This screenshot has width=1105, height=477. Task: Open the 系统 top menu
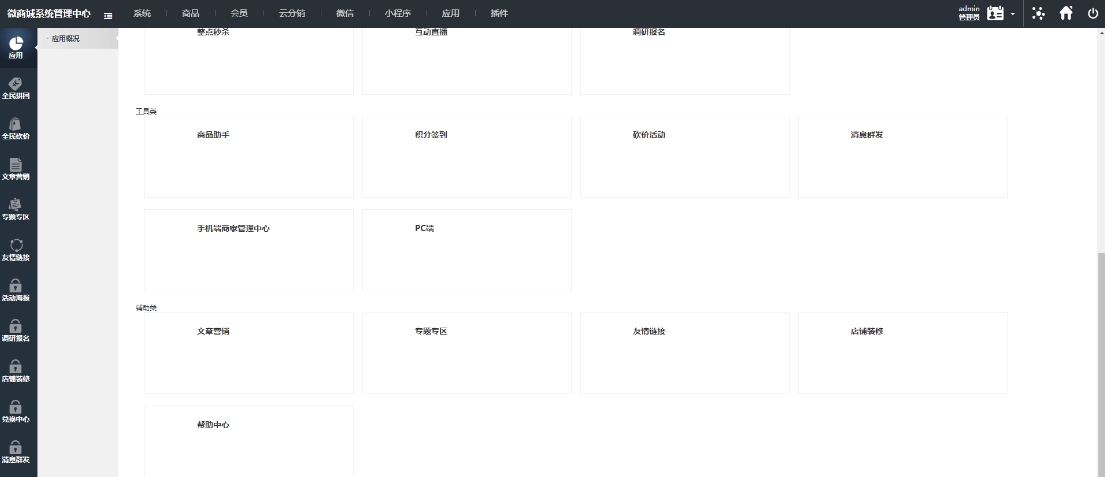(x=142, y=13)
